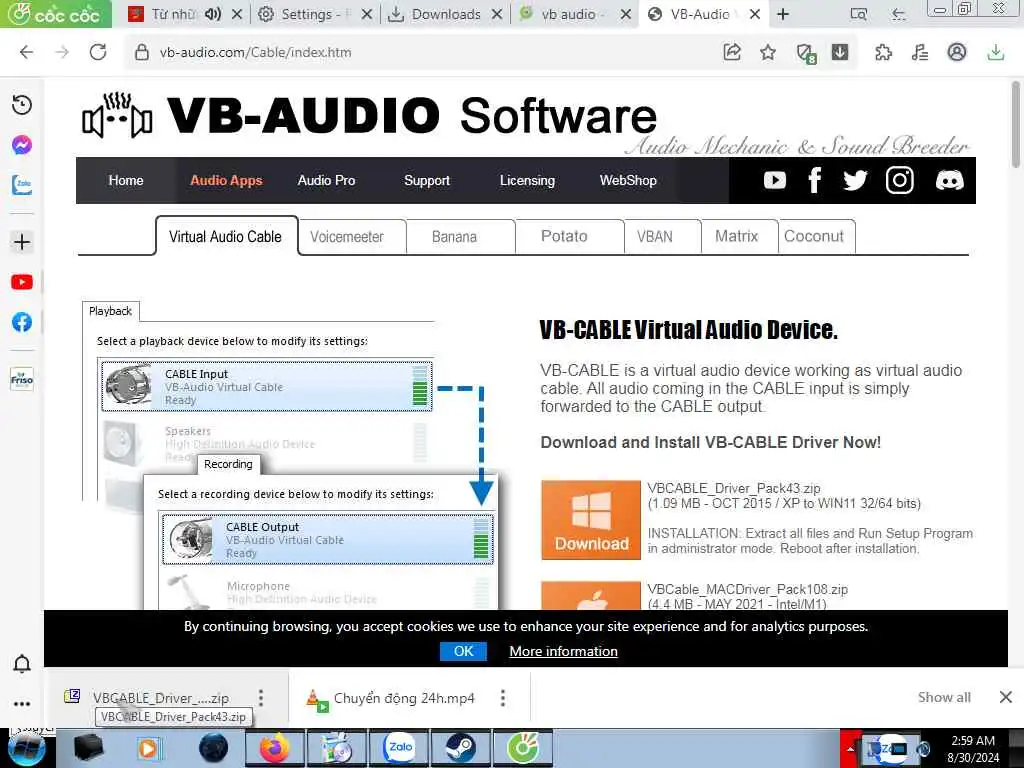Viewport: 1024px width, 768px height.
Task: Visit VB-Audio Facebook page icon
Action: pos(814,180)
